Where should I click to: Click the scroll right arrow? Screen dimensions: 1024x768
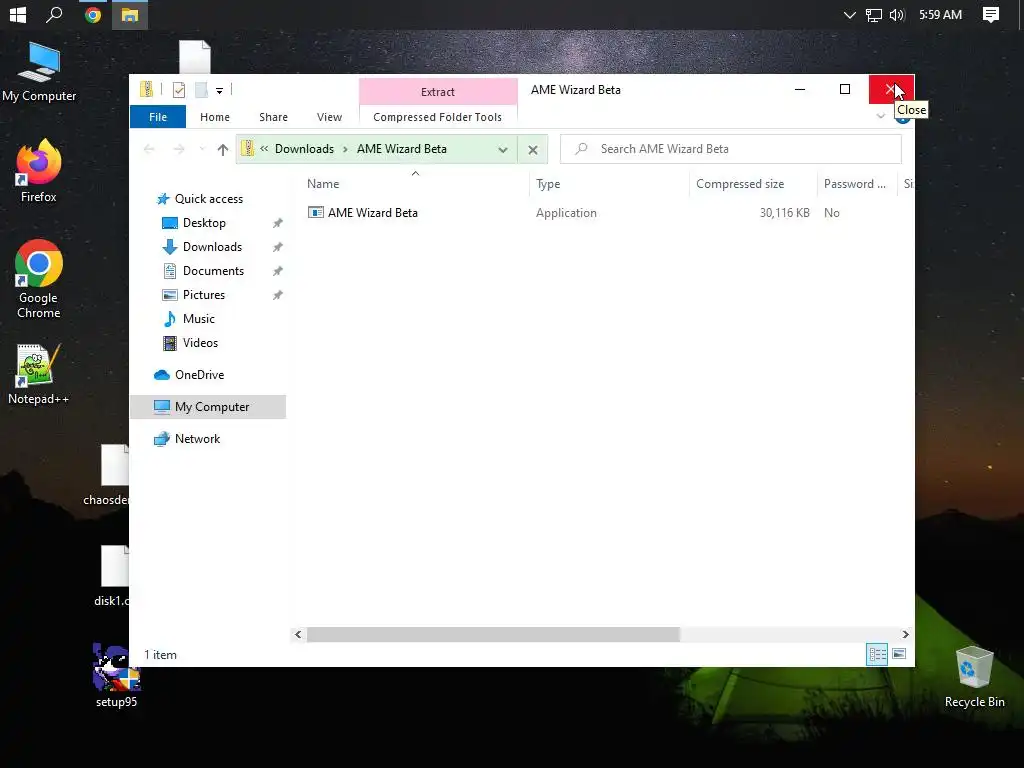(905, 634)
